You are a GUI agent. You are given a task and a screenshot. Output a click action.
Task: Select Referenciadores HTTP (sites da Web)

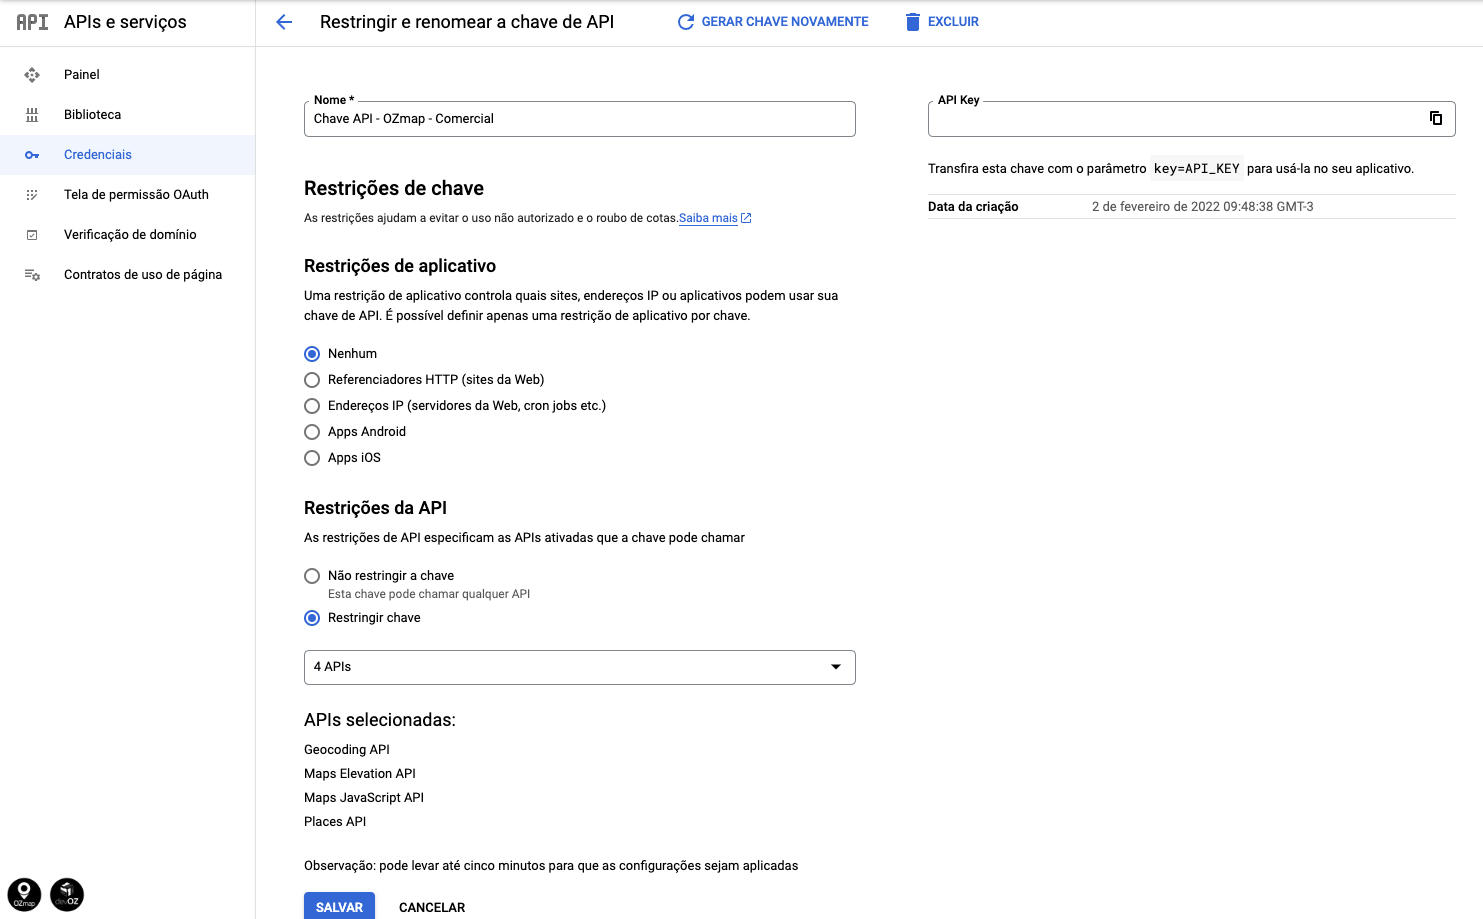click(x=312, y=380)
